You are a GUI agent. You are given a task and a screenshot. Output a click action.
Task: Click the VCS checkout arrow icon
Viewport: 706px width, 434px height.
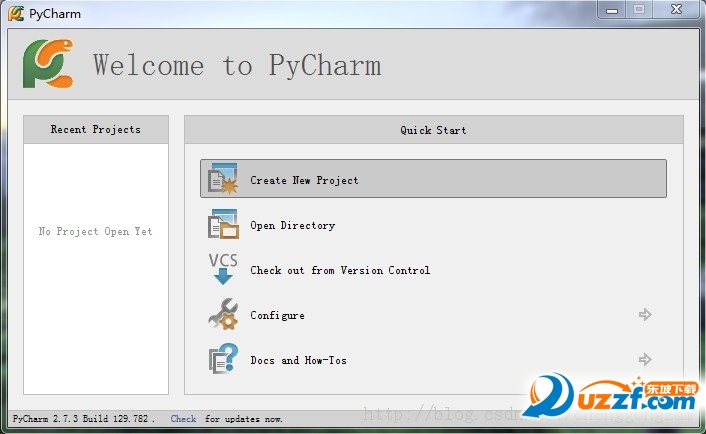click(223, 269)
